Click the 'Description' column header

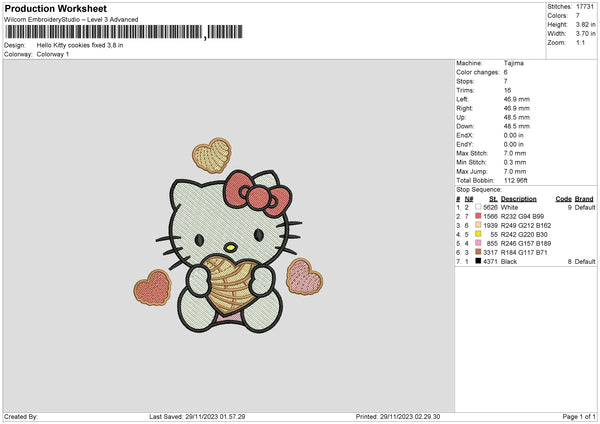[518, 199]
